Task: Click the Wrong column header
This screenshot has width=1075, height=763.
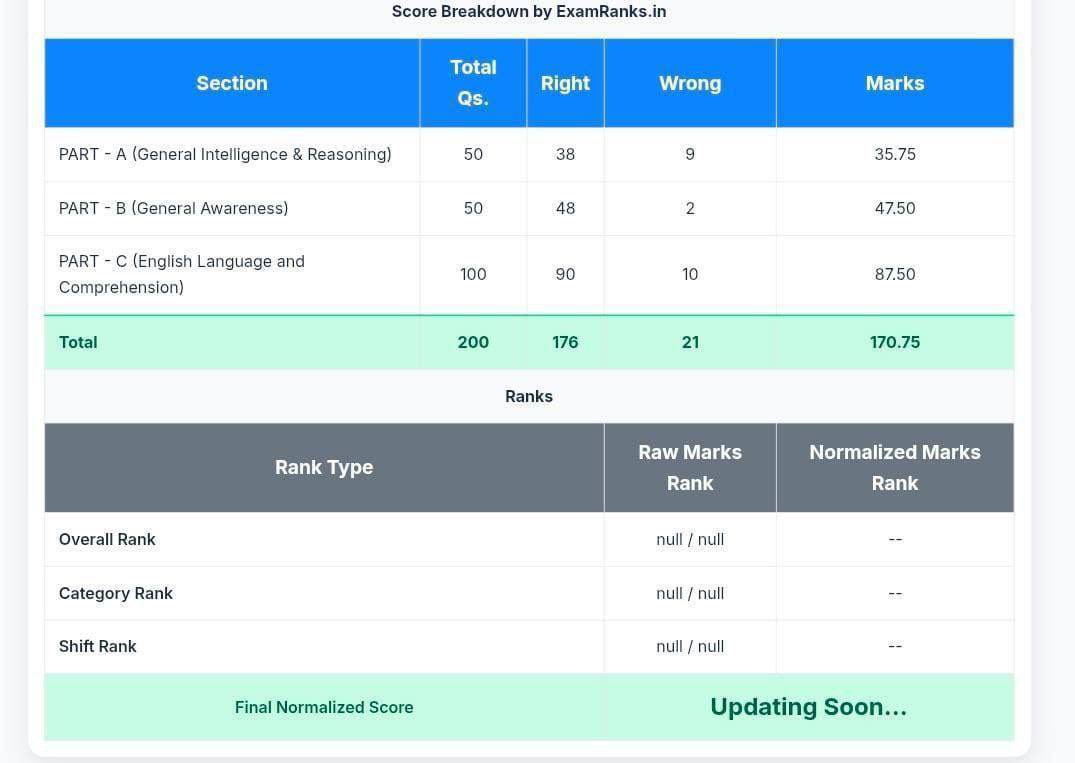Action: pyautogui.click(x=690, y=83)
